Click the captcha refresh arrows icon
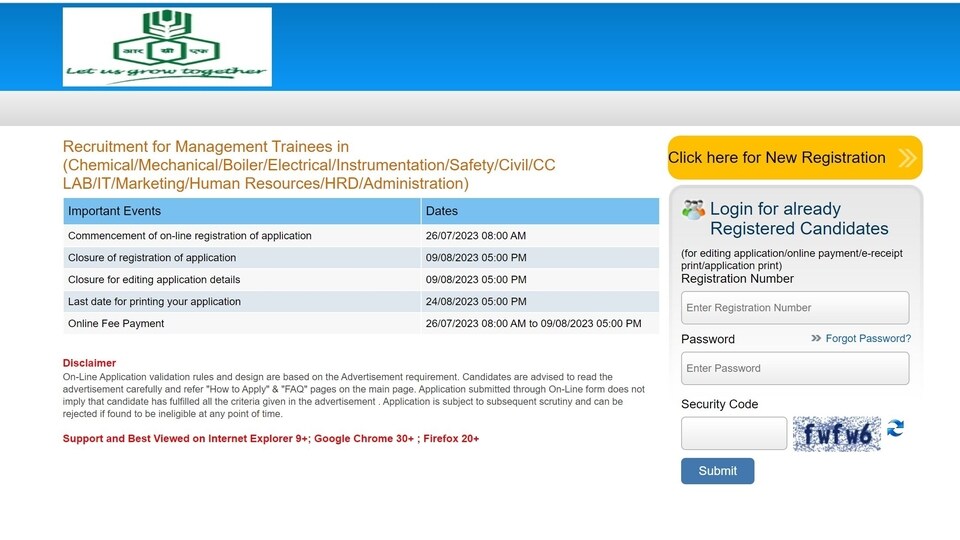This screenshot has height=540, width=960. (x=895, y=427)
